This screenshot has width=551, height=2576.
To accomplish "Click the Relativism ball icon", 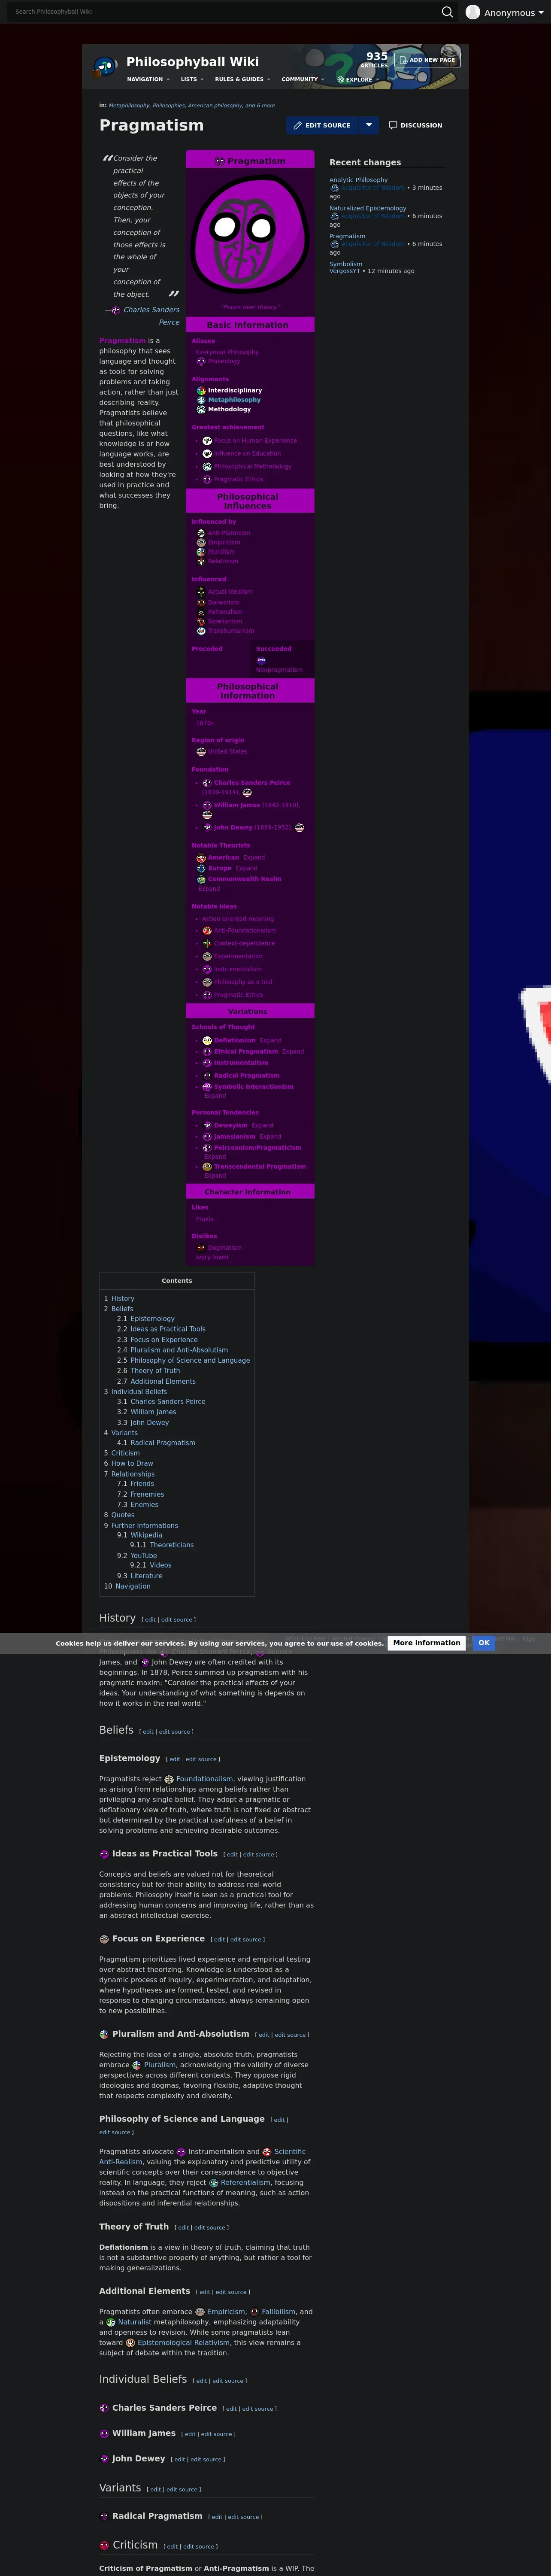I will (x=201, y=561).
